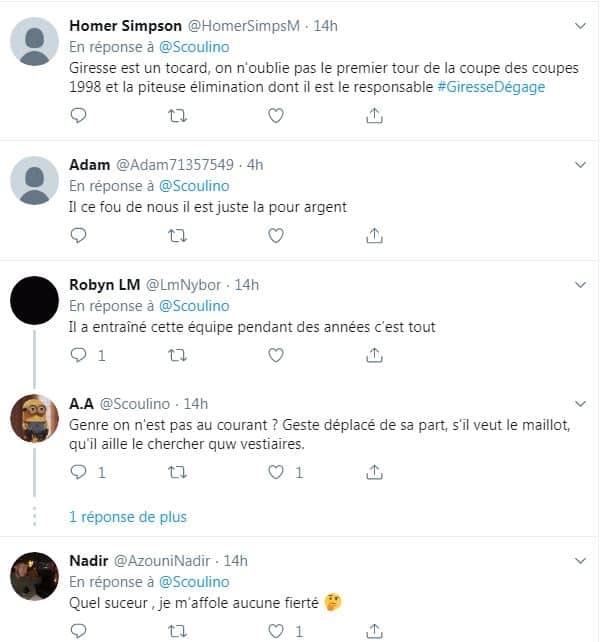Open the #GiresseDégage hashtag
Viewport: 600px width, 642px height.
[x=491, y=87]
